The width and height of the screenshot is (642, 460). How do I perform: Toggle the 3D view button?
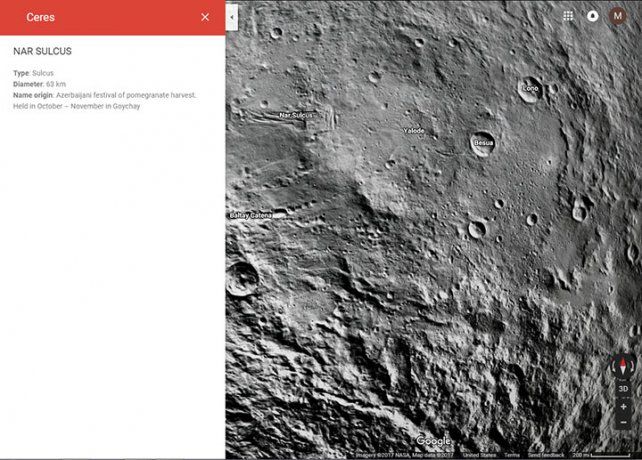[x=623, y=388]
